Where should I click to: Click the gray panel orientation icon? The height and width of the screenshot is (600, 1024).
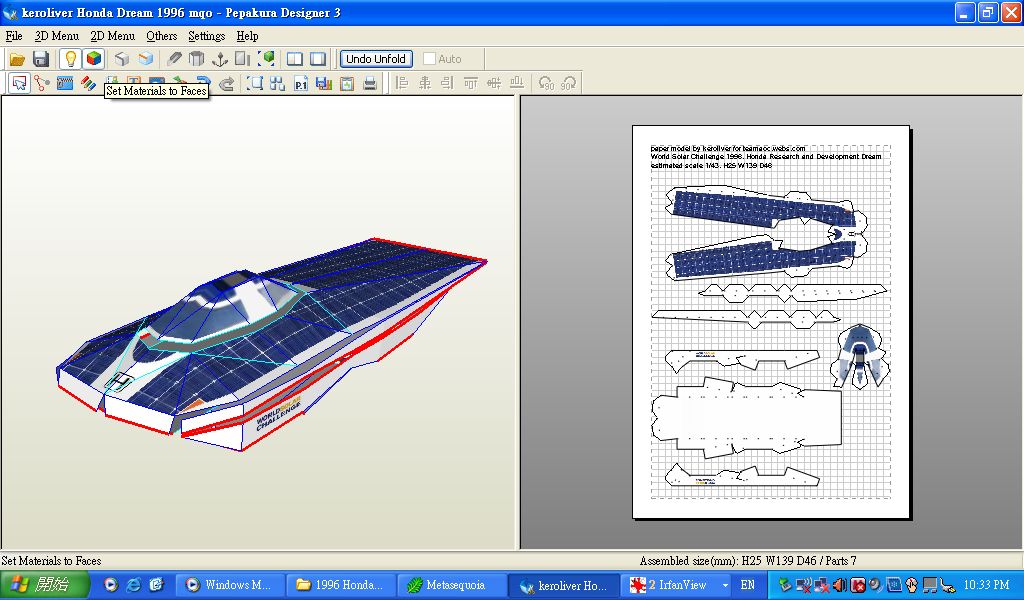[242, 59]
